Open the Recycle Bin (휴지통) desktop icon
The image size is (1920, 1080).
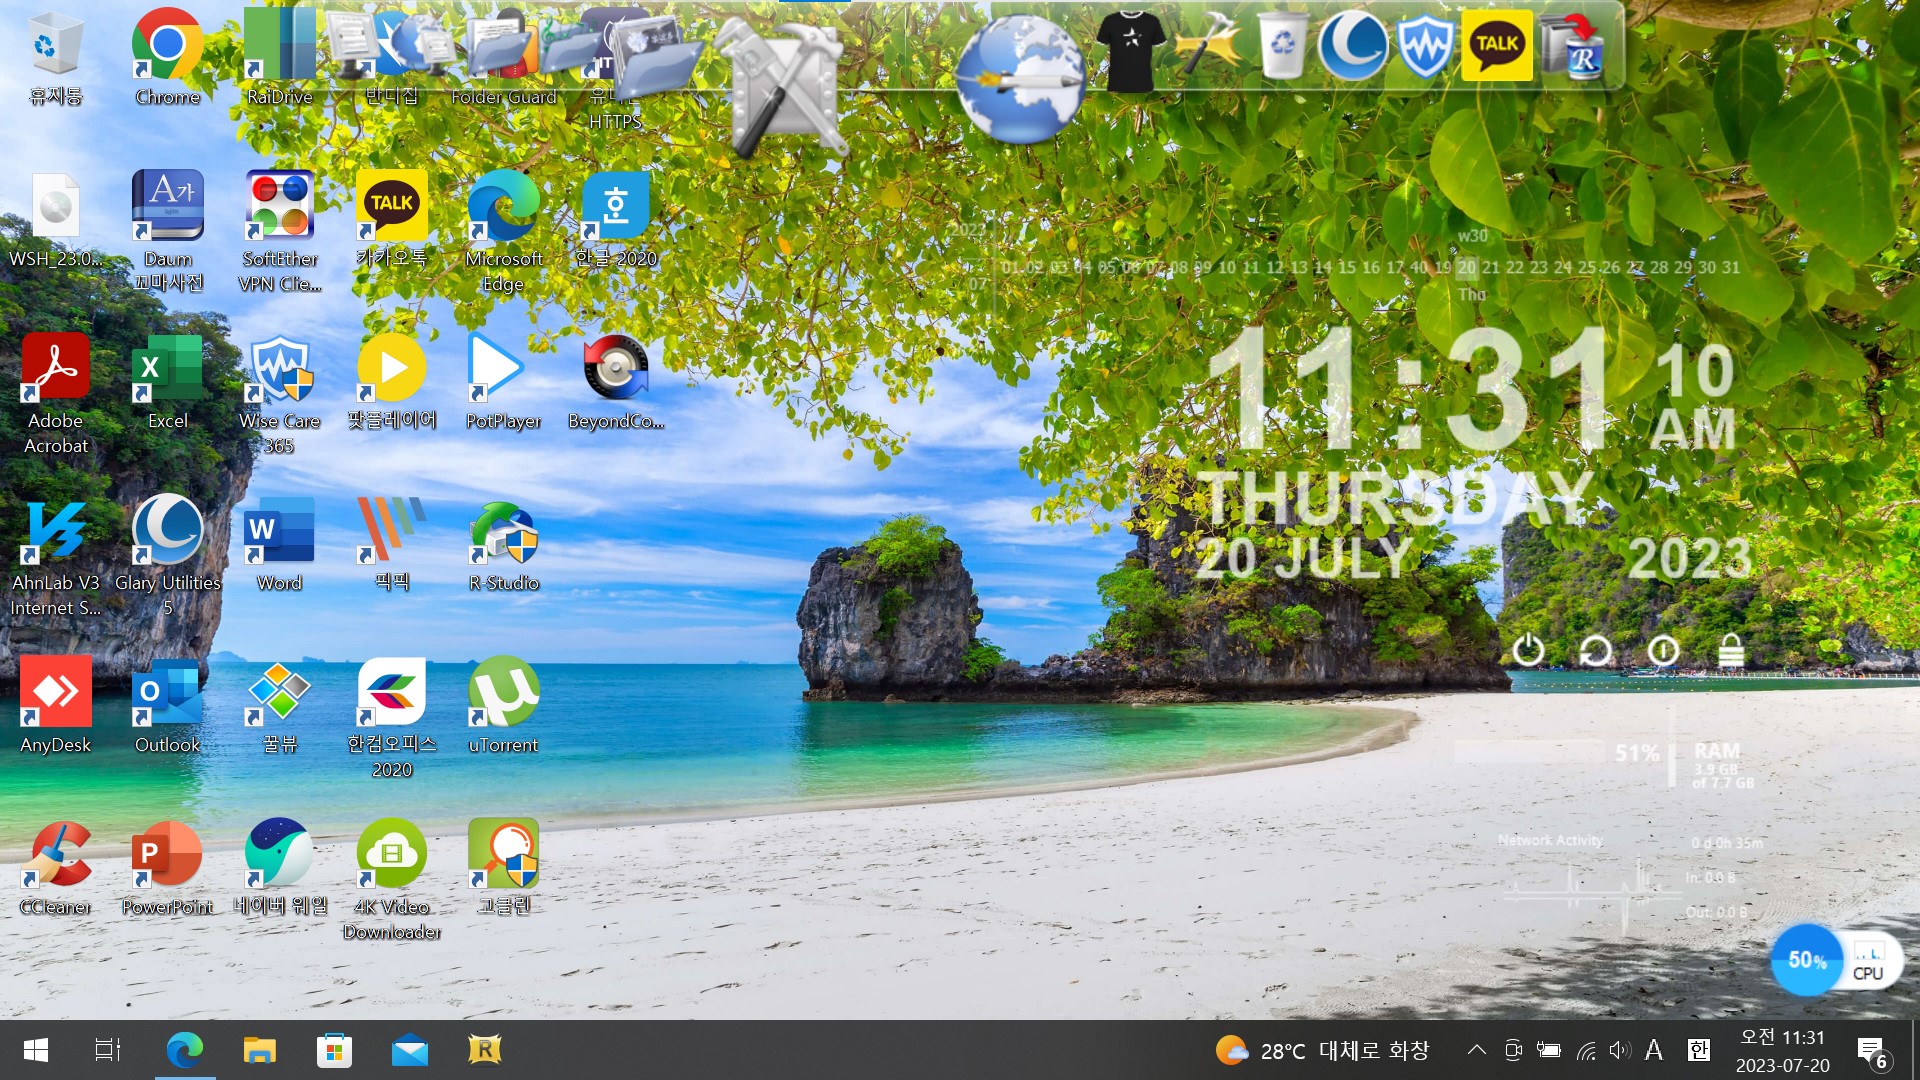[56, 57]
